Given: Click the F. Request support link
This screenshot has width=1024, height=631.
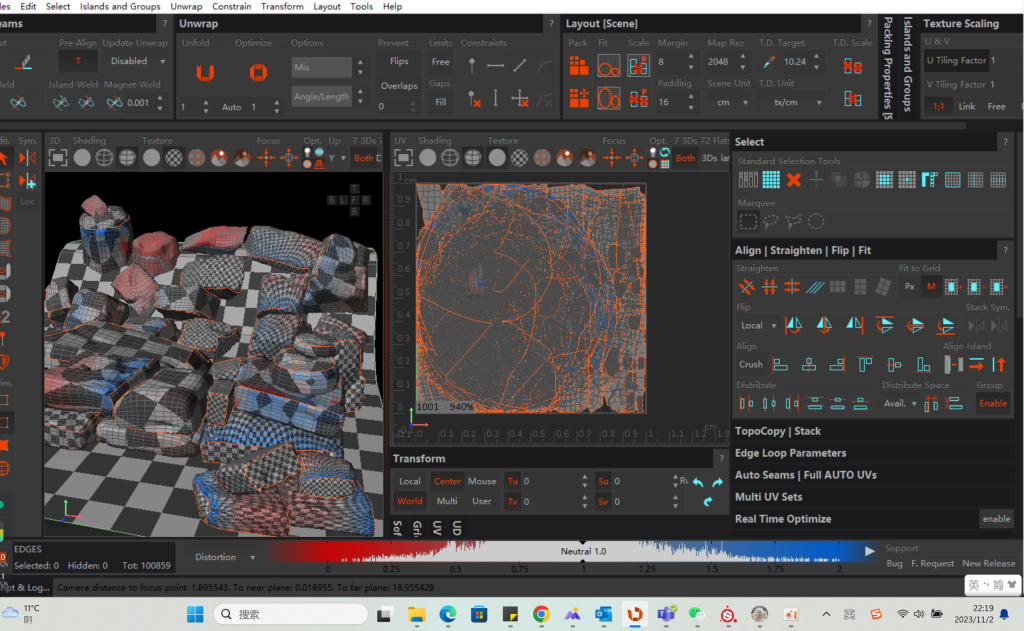Looking at the screenshot, I should [x=932, y=563].
